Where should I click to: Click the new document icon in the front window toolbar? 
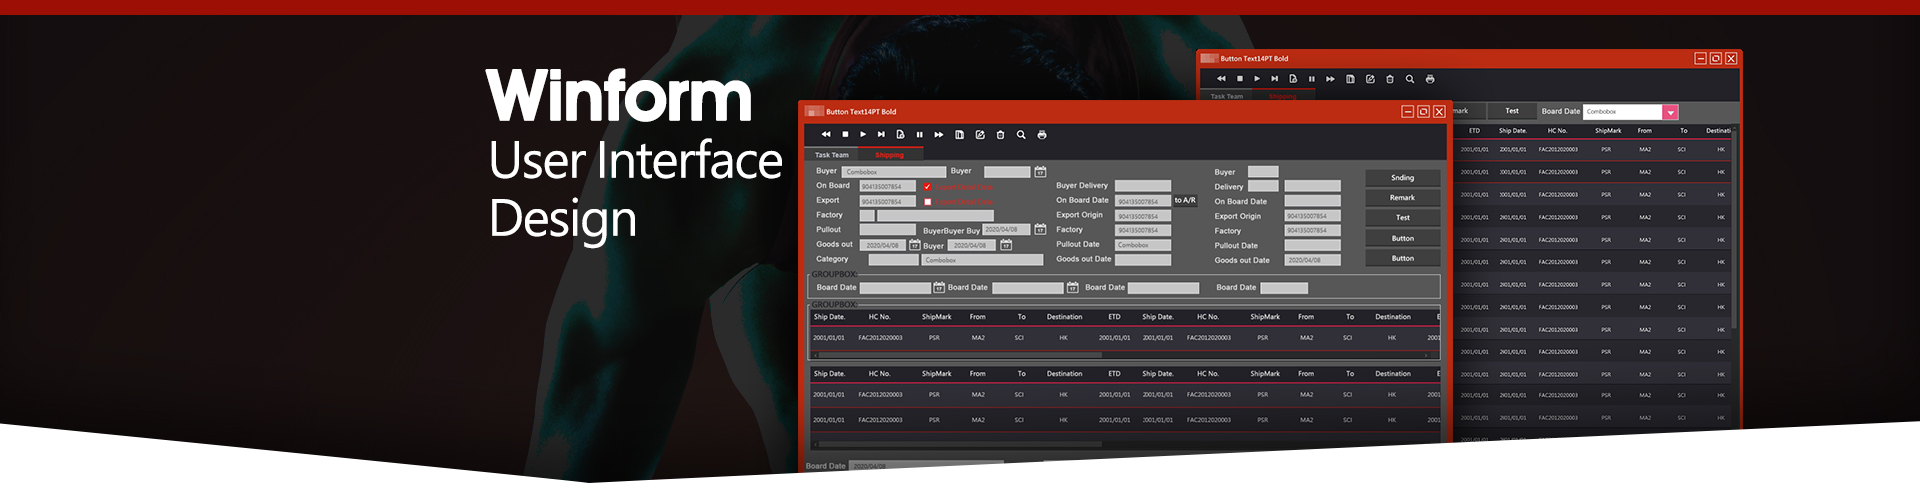click(x=900, y=135)
